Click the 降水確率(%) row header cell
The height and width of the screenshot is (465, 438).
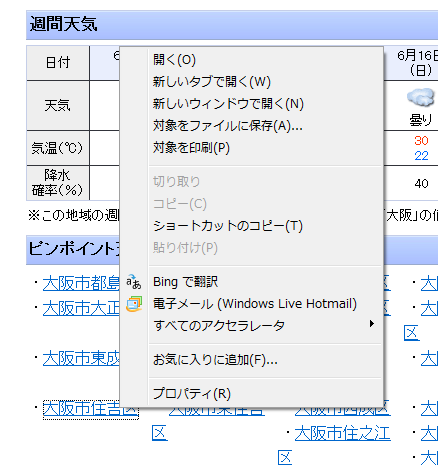click(58, 183)
